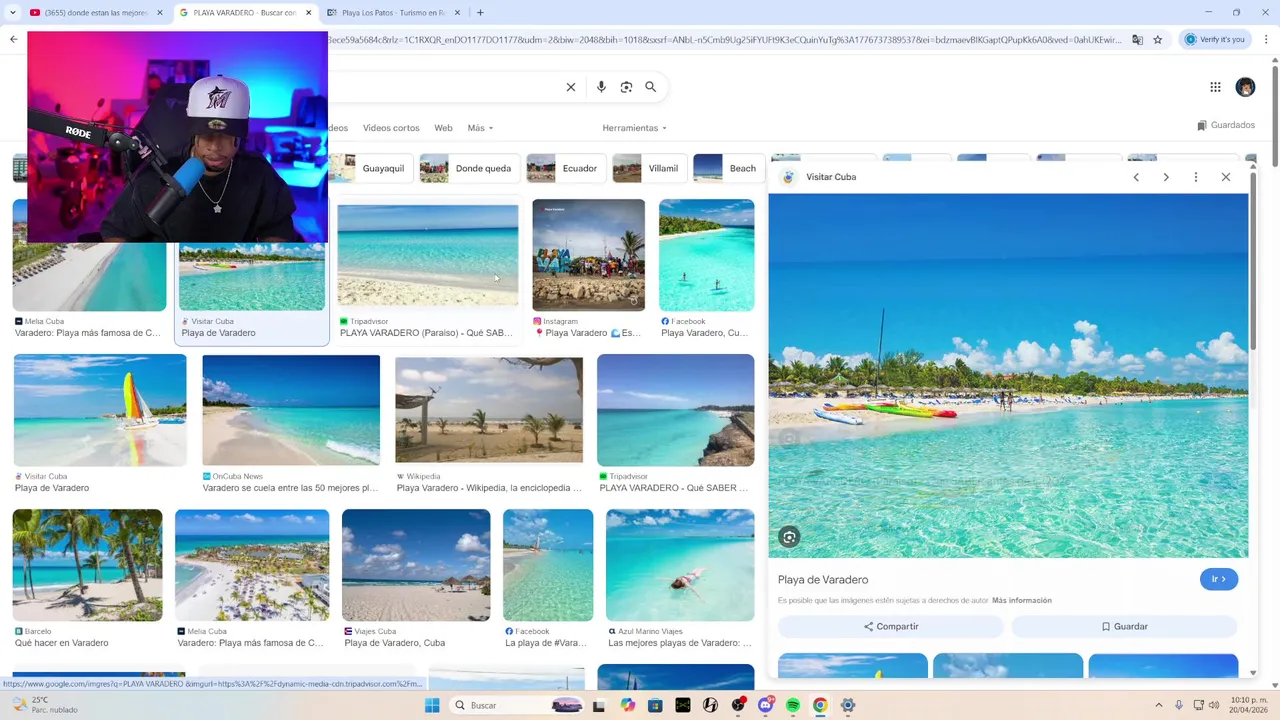Click 'Varadero: Playa más famosa de C...' Melia caption in first row
Viewport: 1280px width, 720px height.
pyautogui.click(x=88, y=333)
